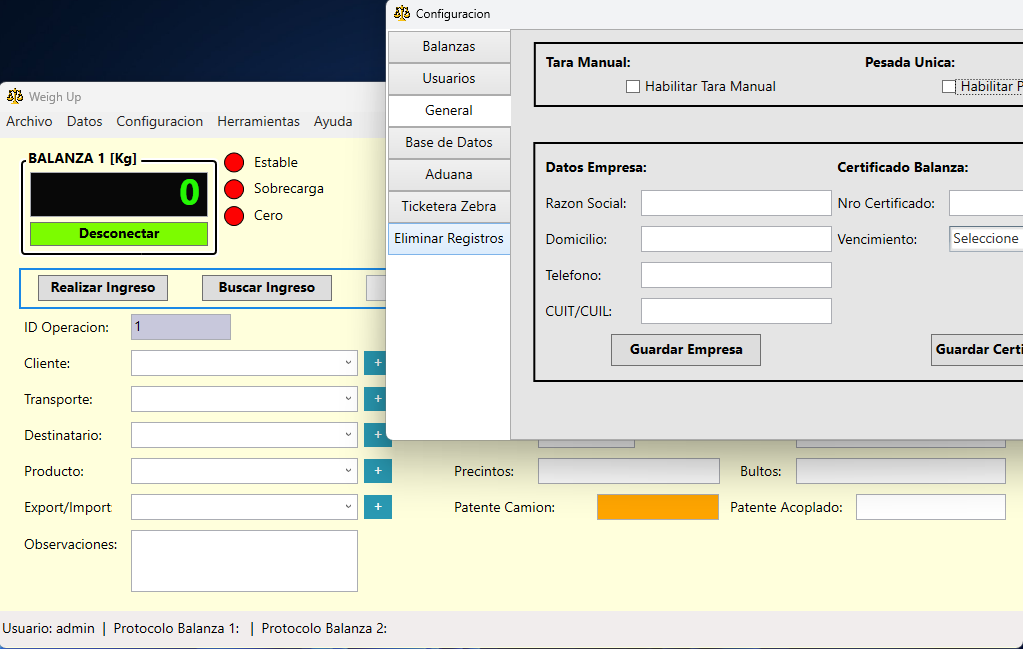Click the plus icon next to Export/Import

(377, 507)
